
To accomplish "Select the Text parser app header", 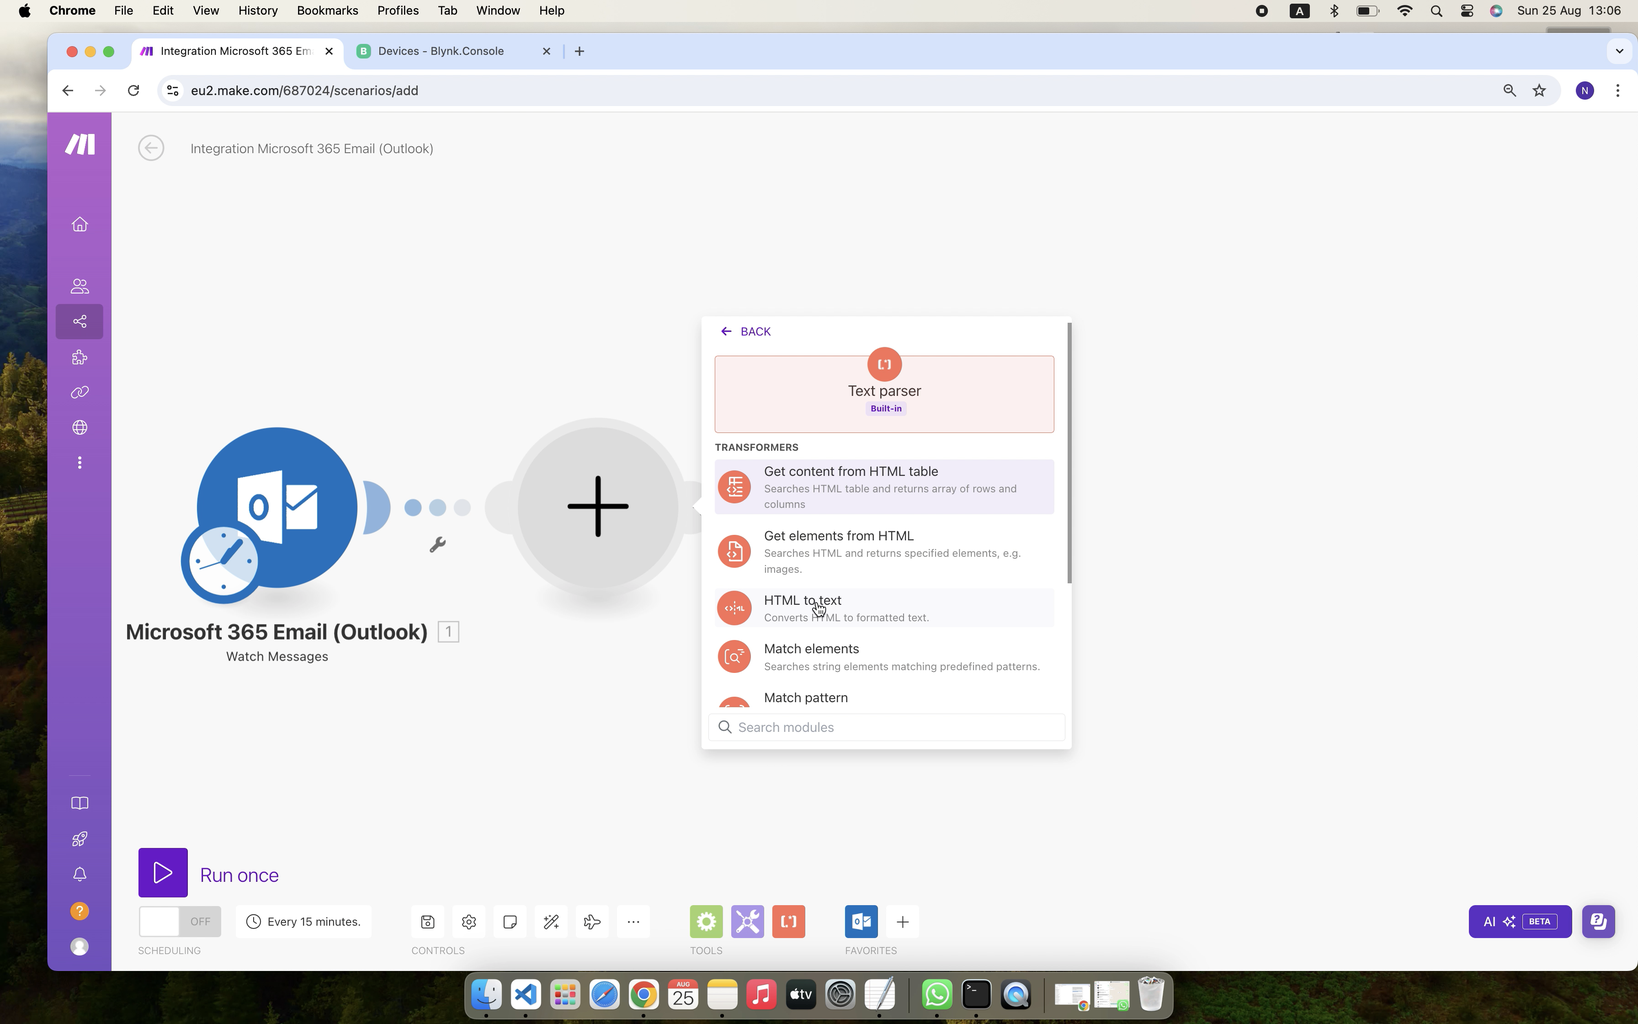I will click(884, 394).
